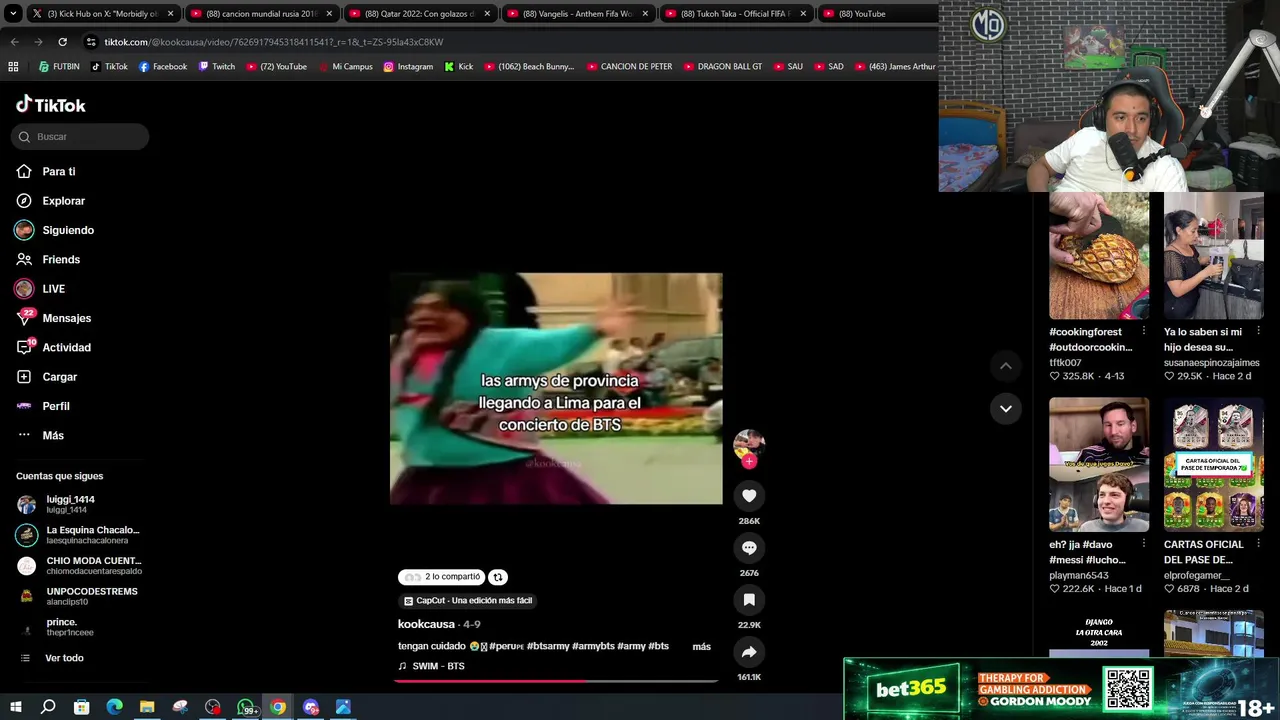Open followed account CHIO MODA CUENTA
This screenshot has height=720, width=1280.
(79, 566)
